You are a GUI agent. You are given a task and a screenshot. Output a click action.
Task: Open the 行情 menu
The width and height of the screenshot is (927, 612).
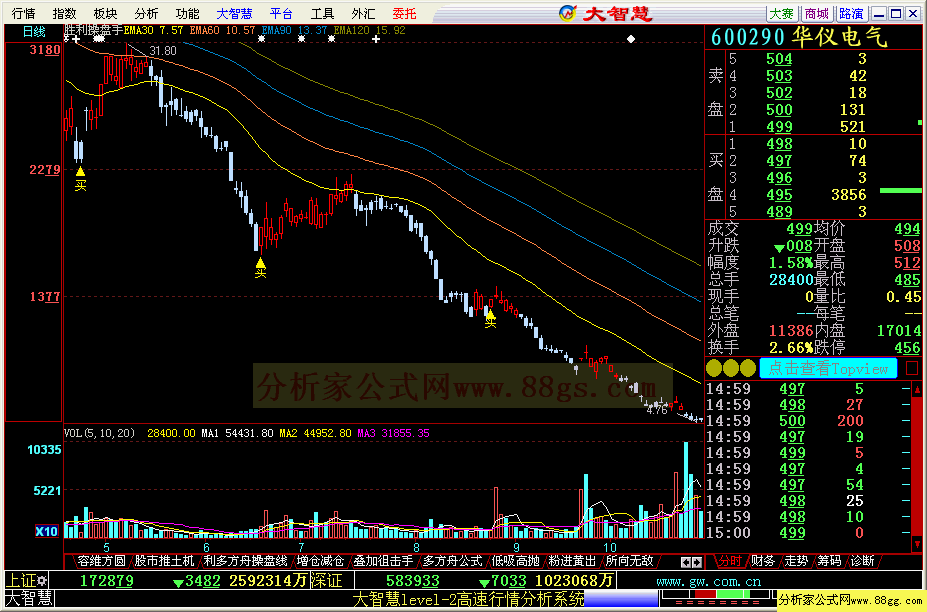pyautogui.click(x=24, y=13)
